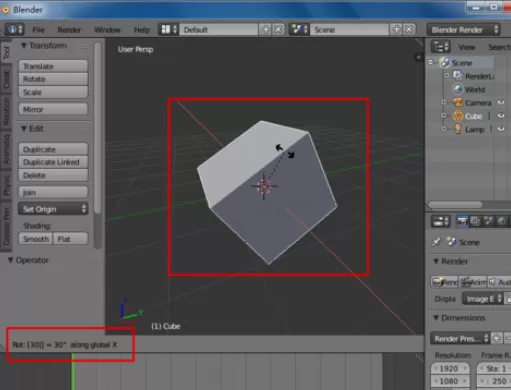Click the resolution Y field 1080
The height and width of the screenshot is (390, 511).
(x=450, y=381)
